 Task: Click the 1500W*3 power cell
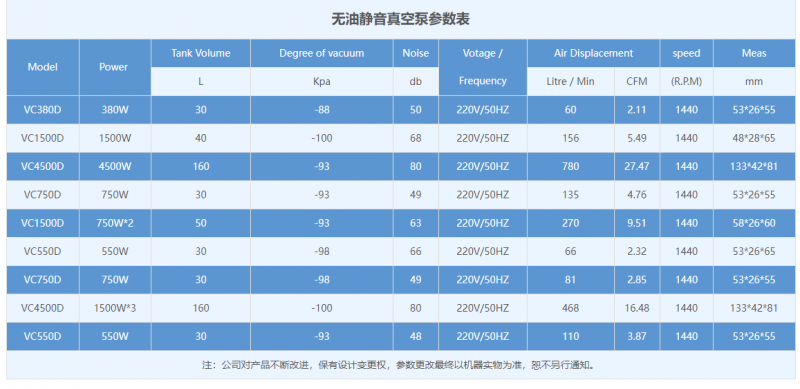[115, 308]
